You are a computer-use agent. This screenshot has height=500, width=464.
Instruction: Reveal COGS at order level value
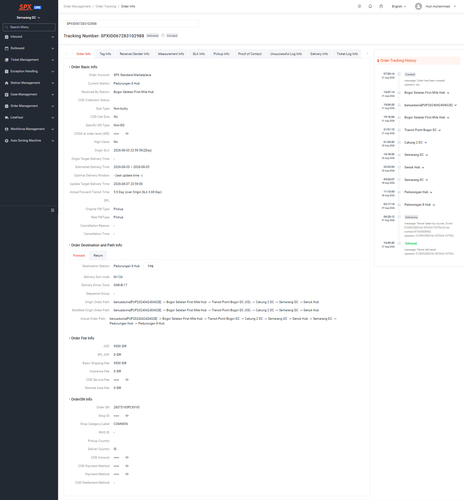click(x=127, y=134)
